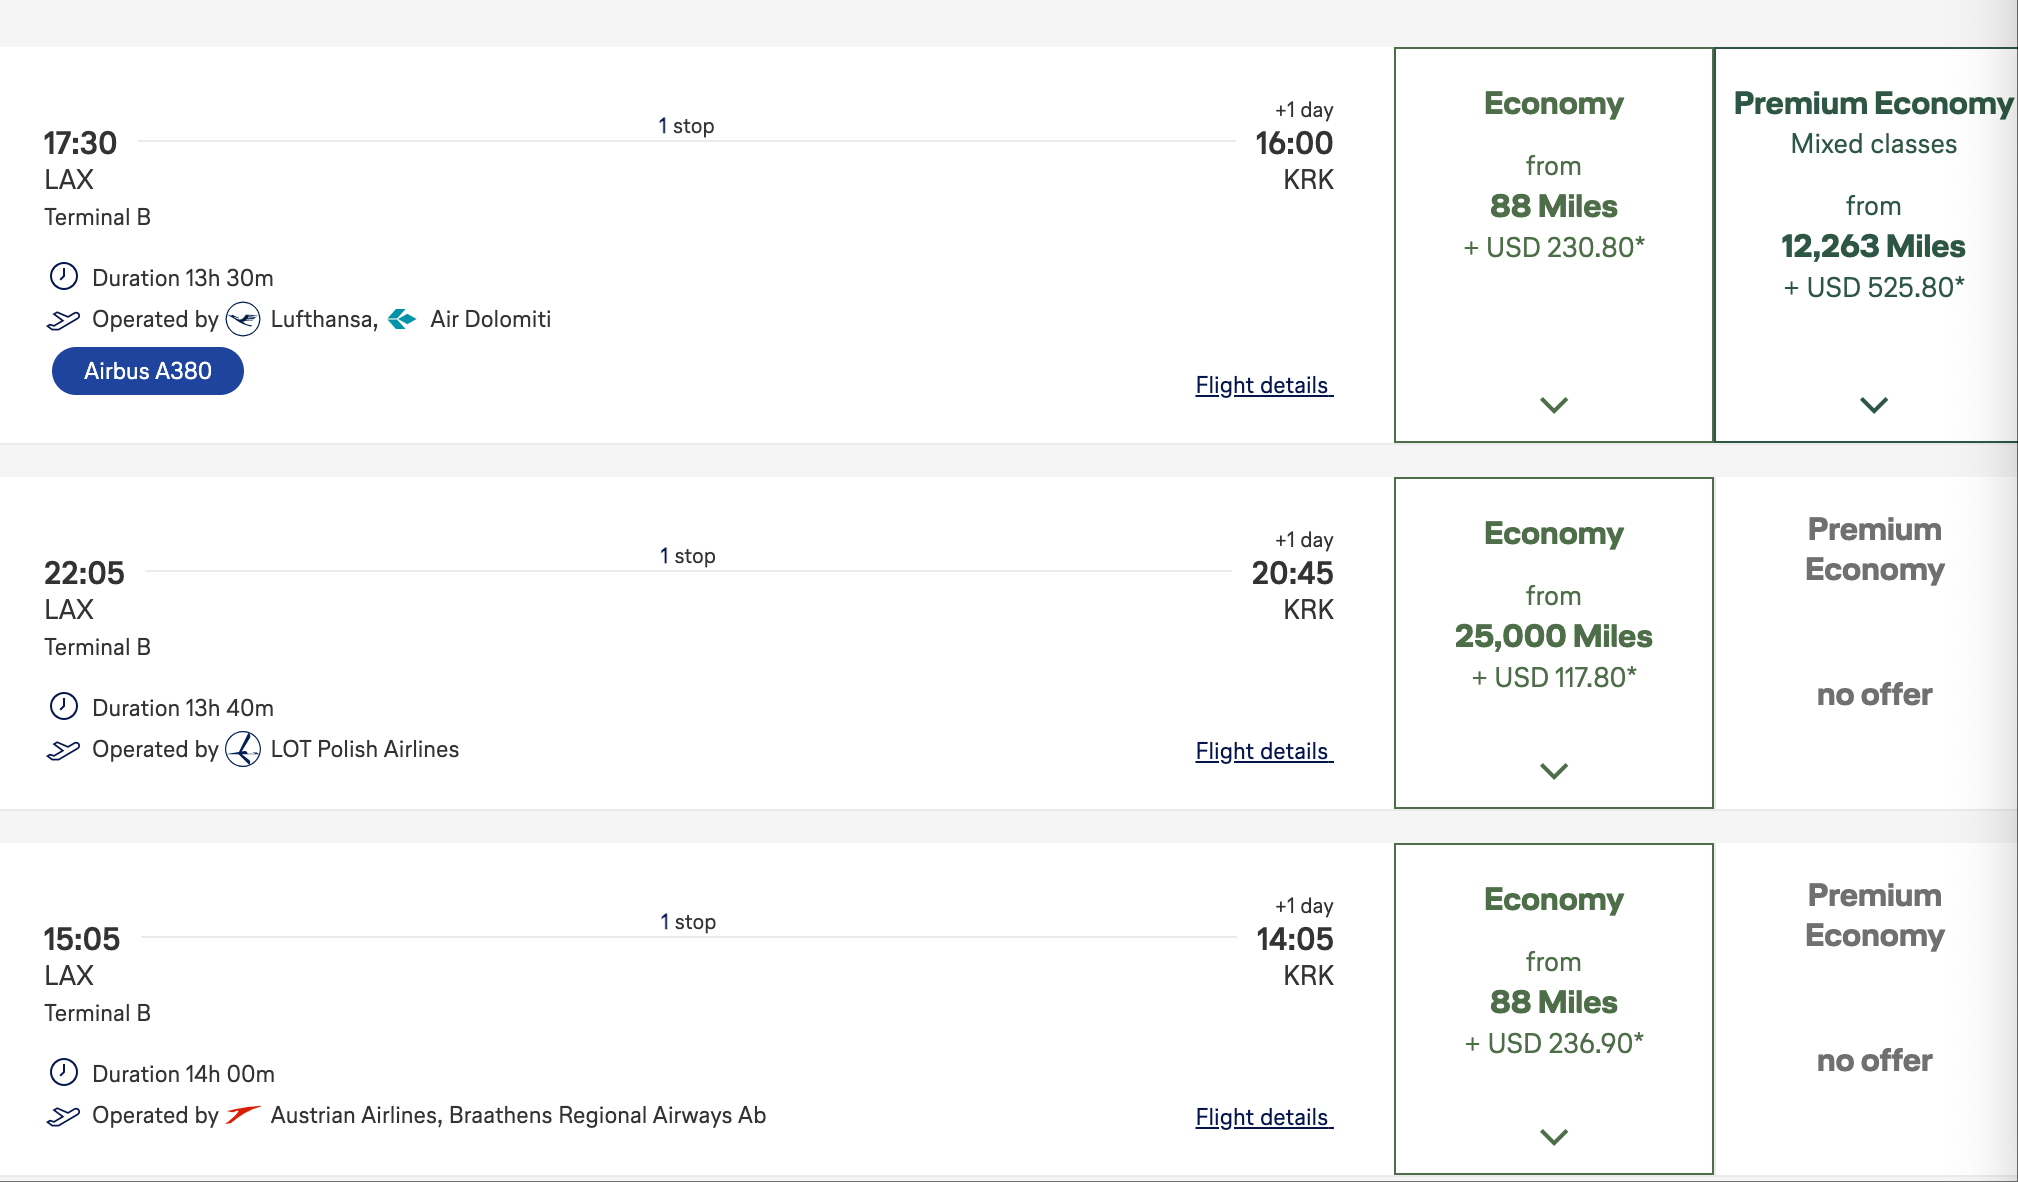
Task: Expand Economy fare for the 17:30 flight
Action: (1553, 405)
